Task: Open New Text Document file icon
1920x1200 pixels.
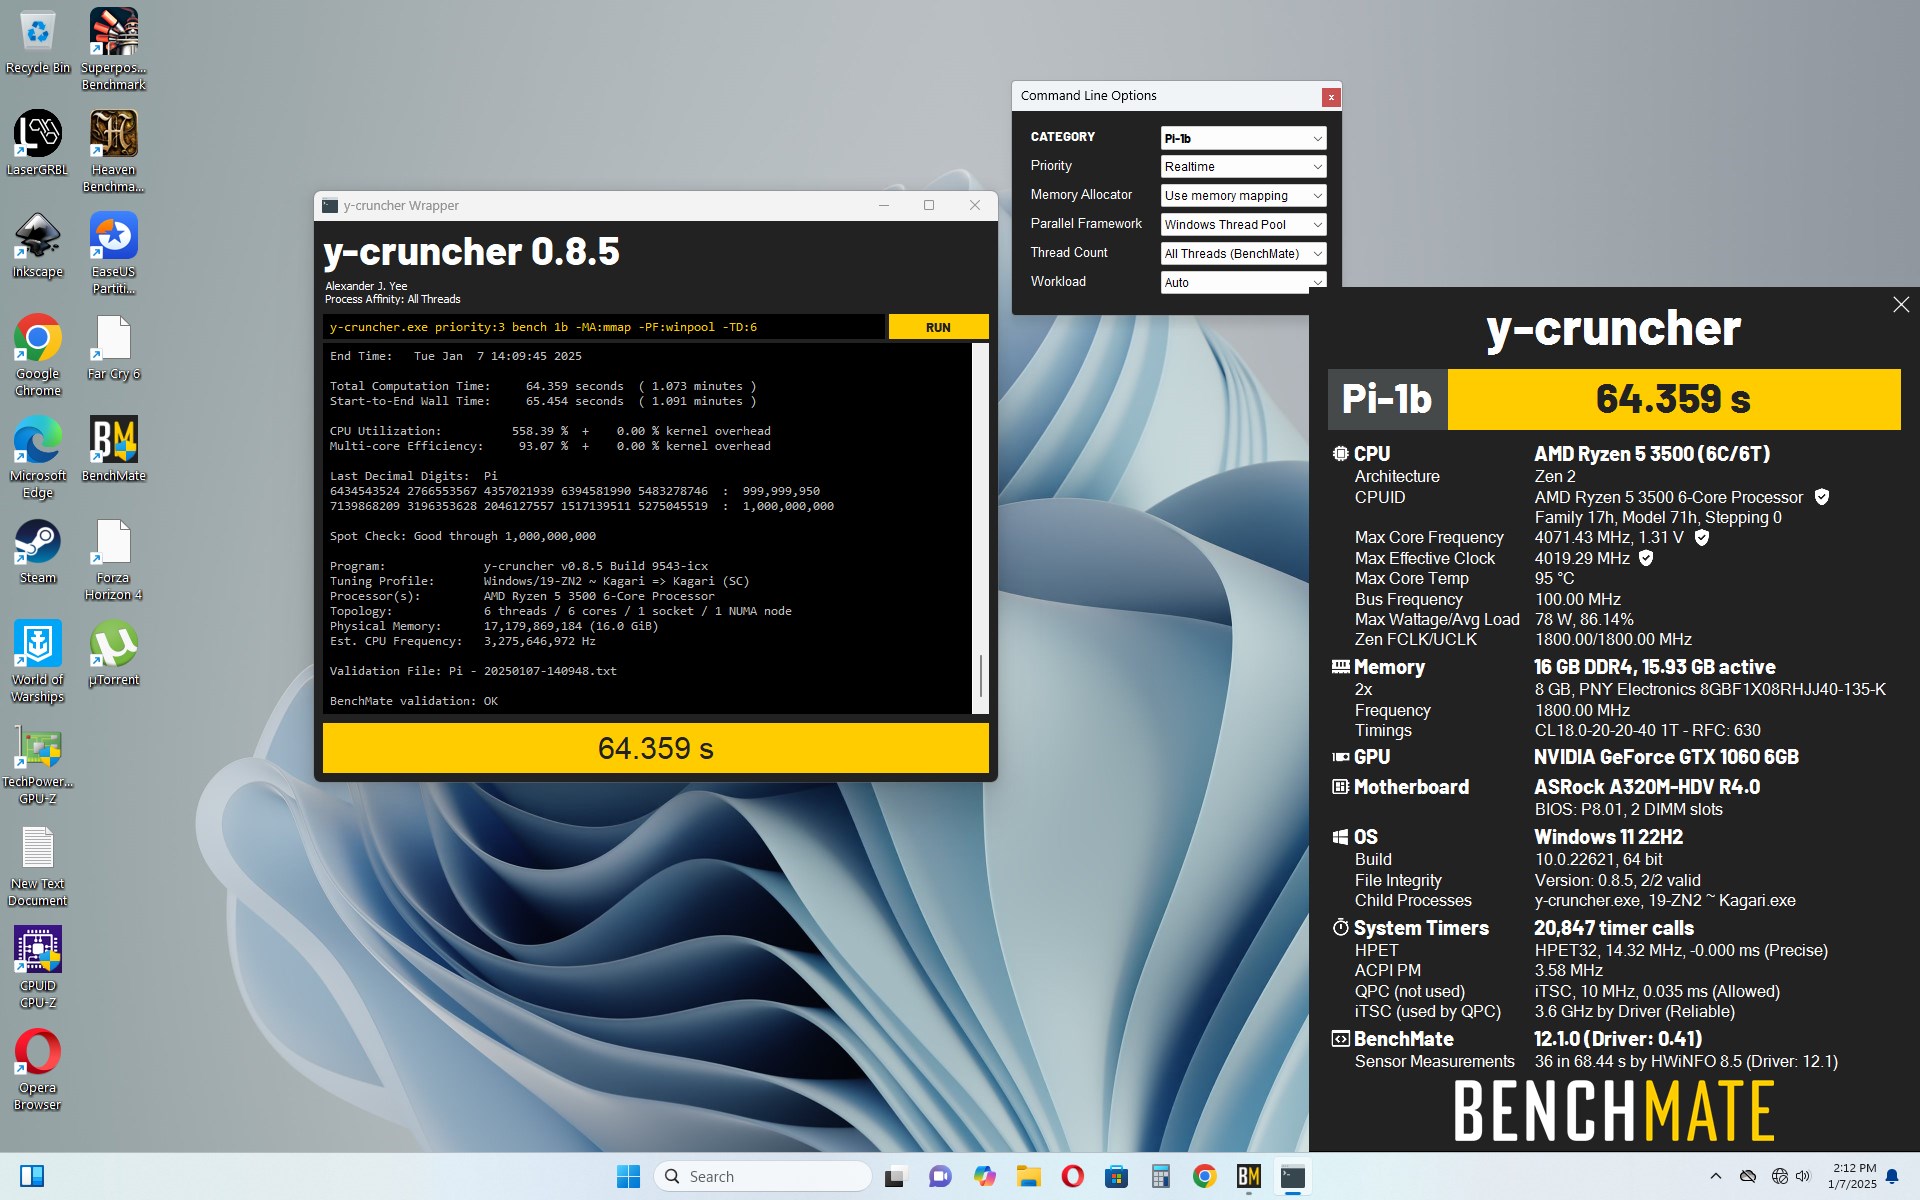Action: click(x=38, y=867)
